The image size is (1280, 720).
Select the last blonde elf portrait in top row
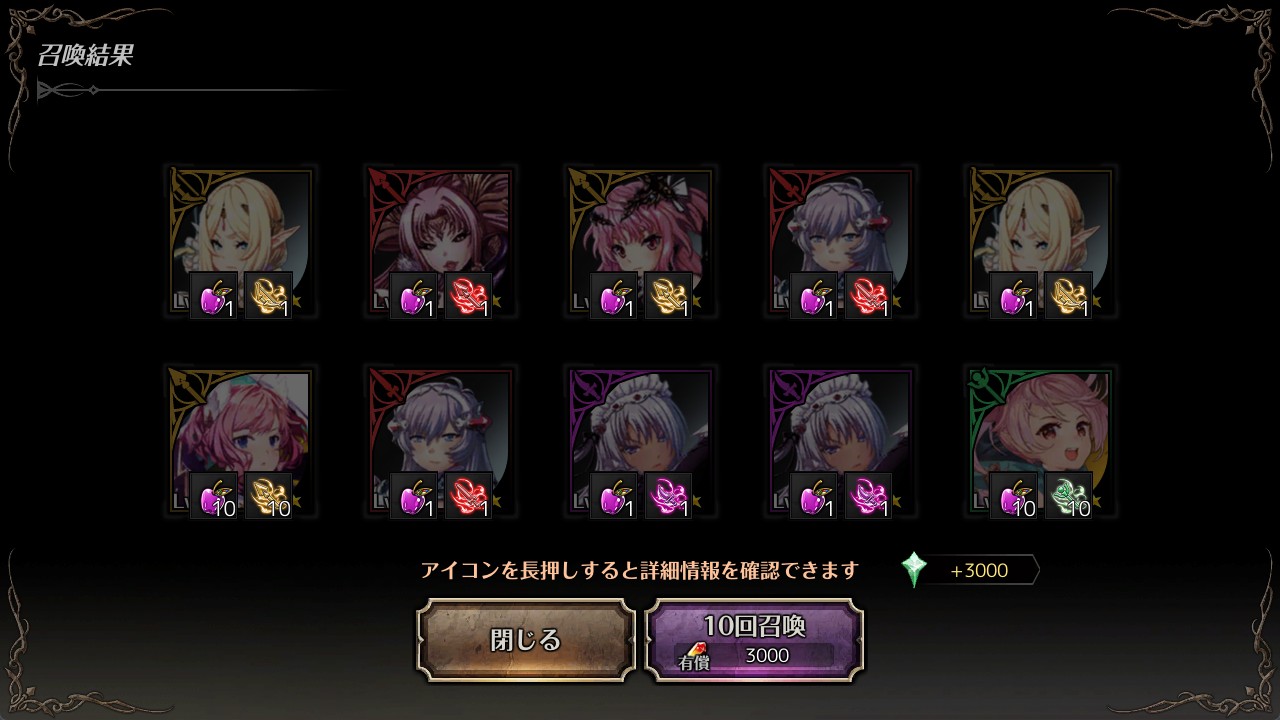1040,241
